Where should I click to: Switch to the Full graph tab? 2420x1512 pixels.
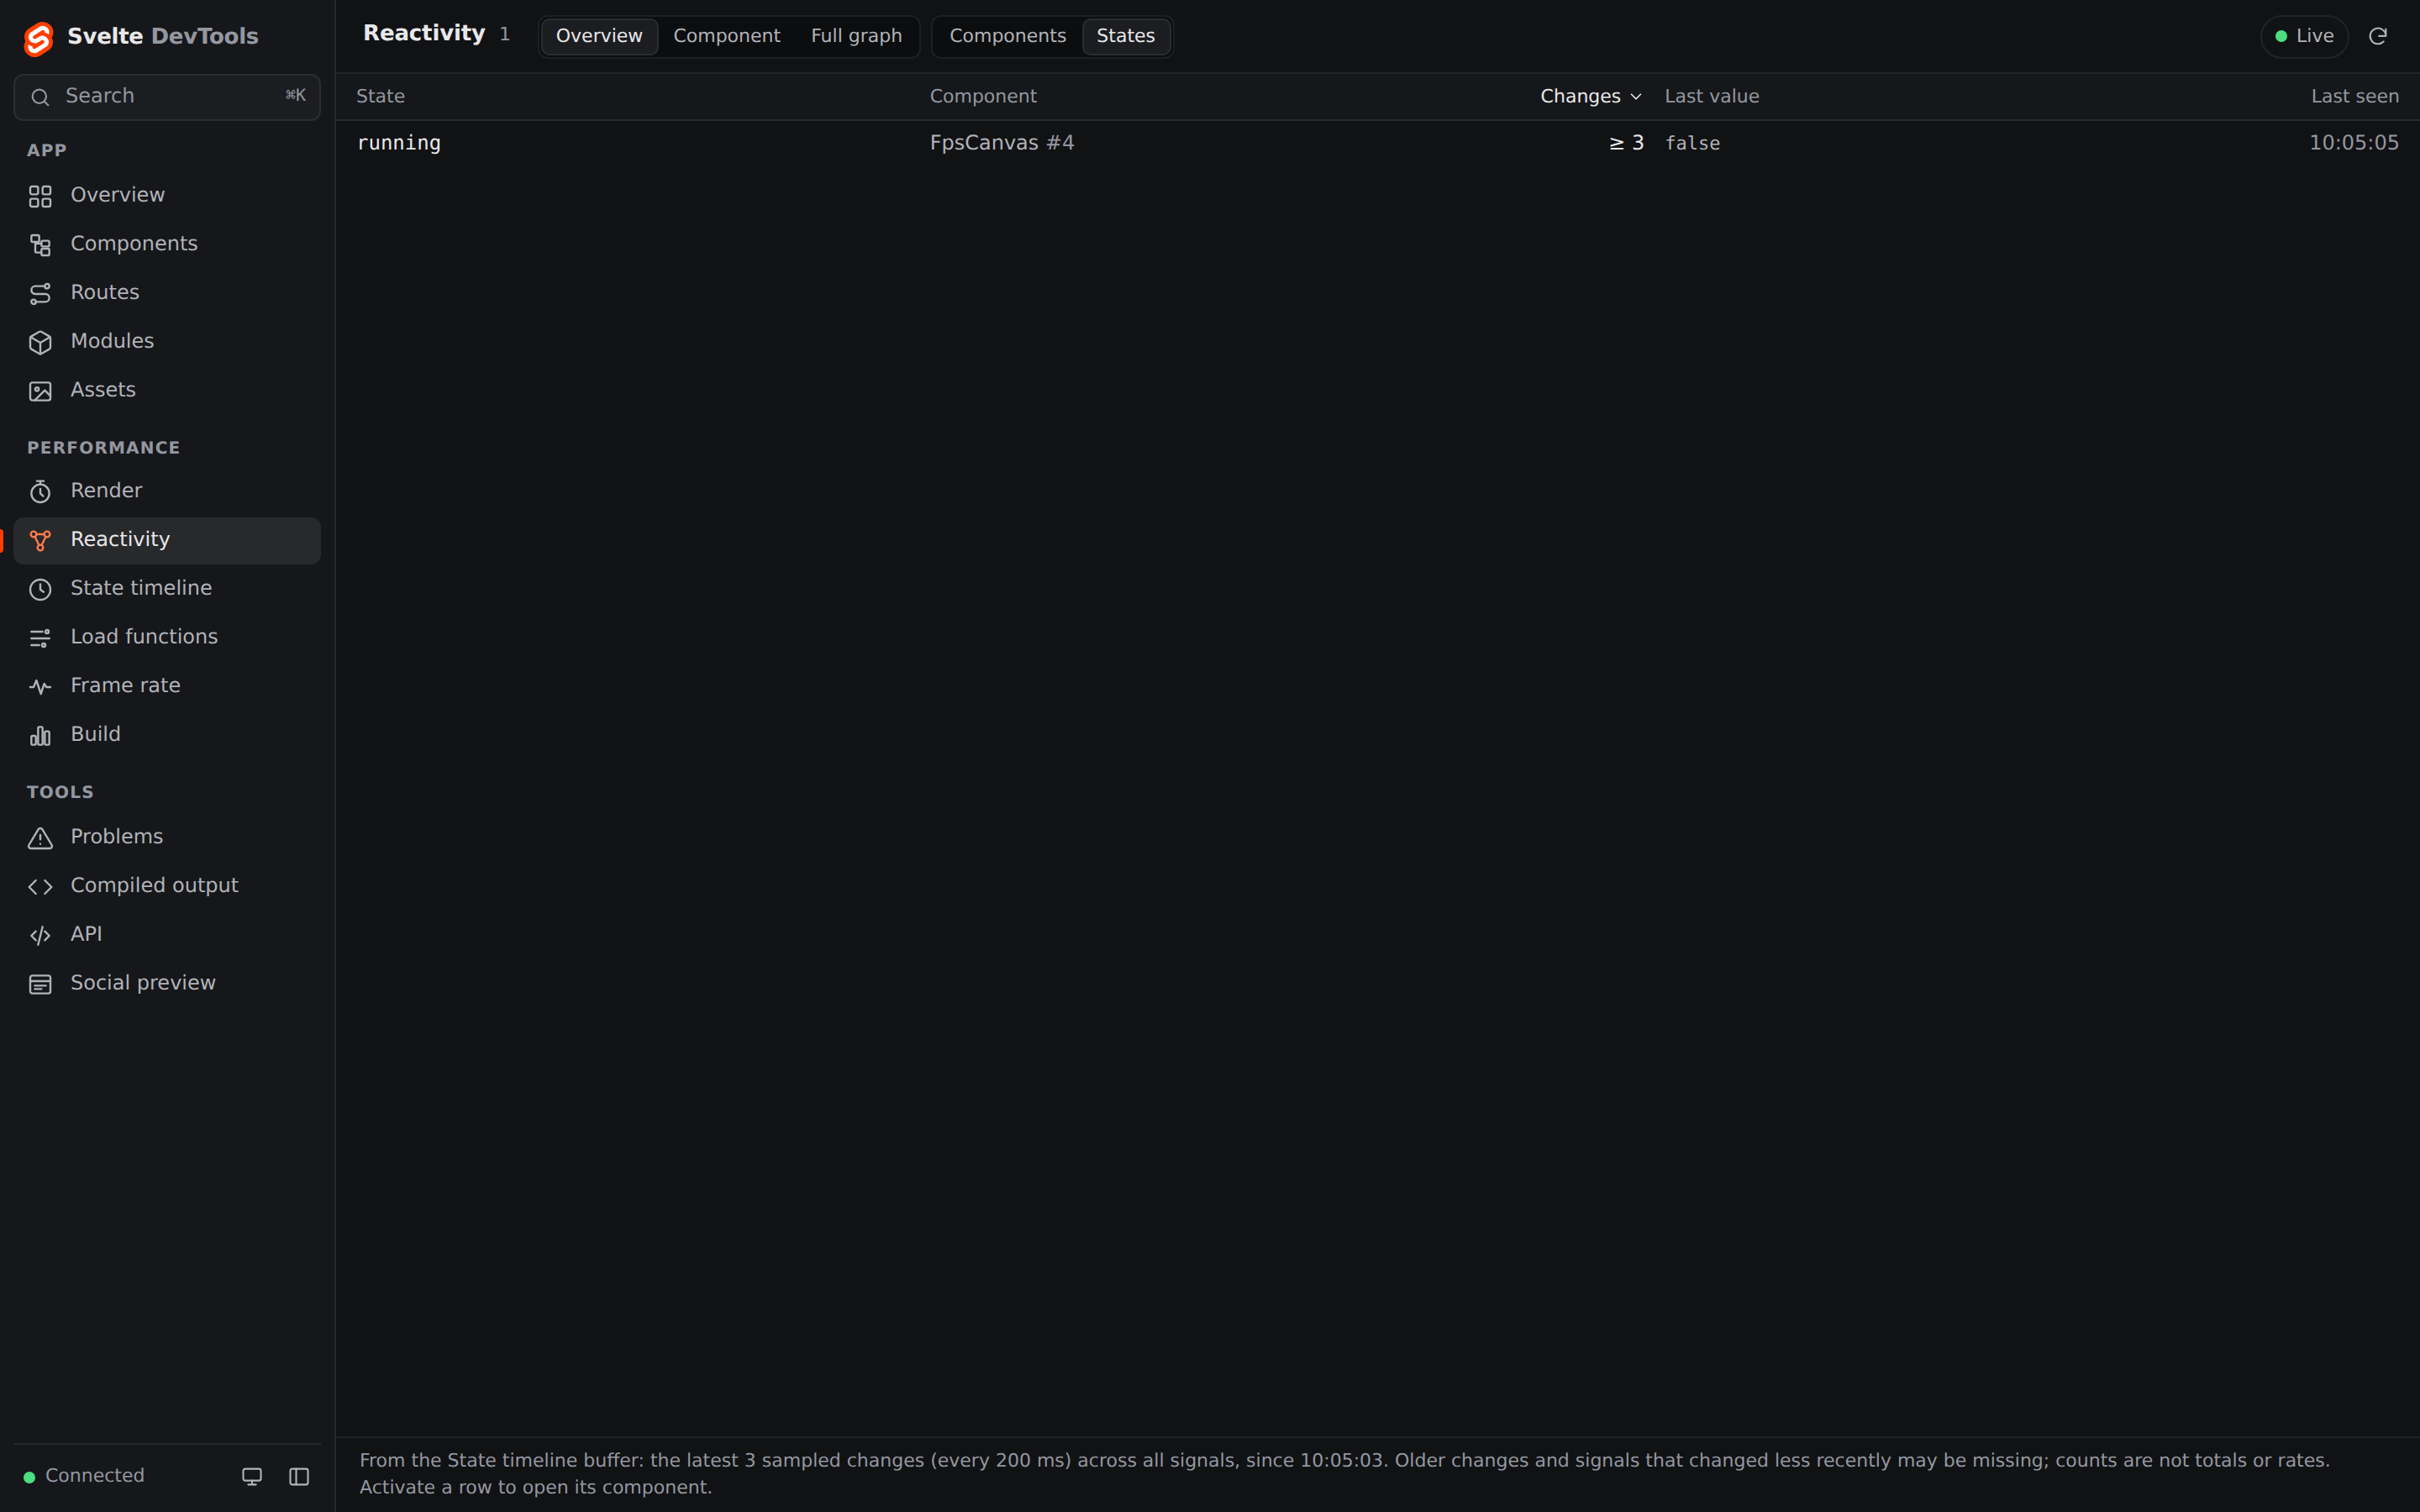tap(856, 36)
